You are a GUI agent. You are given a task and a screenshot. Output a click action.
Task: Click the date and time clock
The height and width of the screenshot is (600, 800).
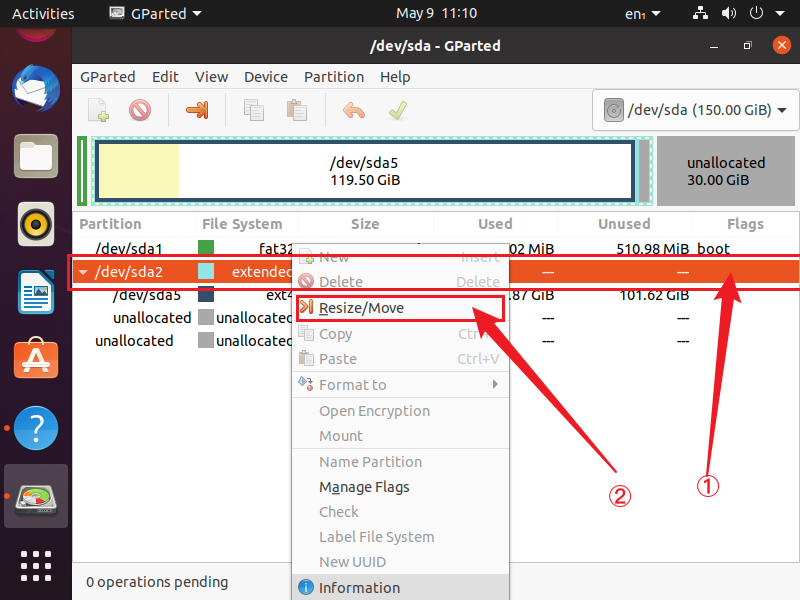point(436,13)
